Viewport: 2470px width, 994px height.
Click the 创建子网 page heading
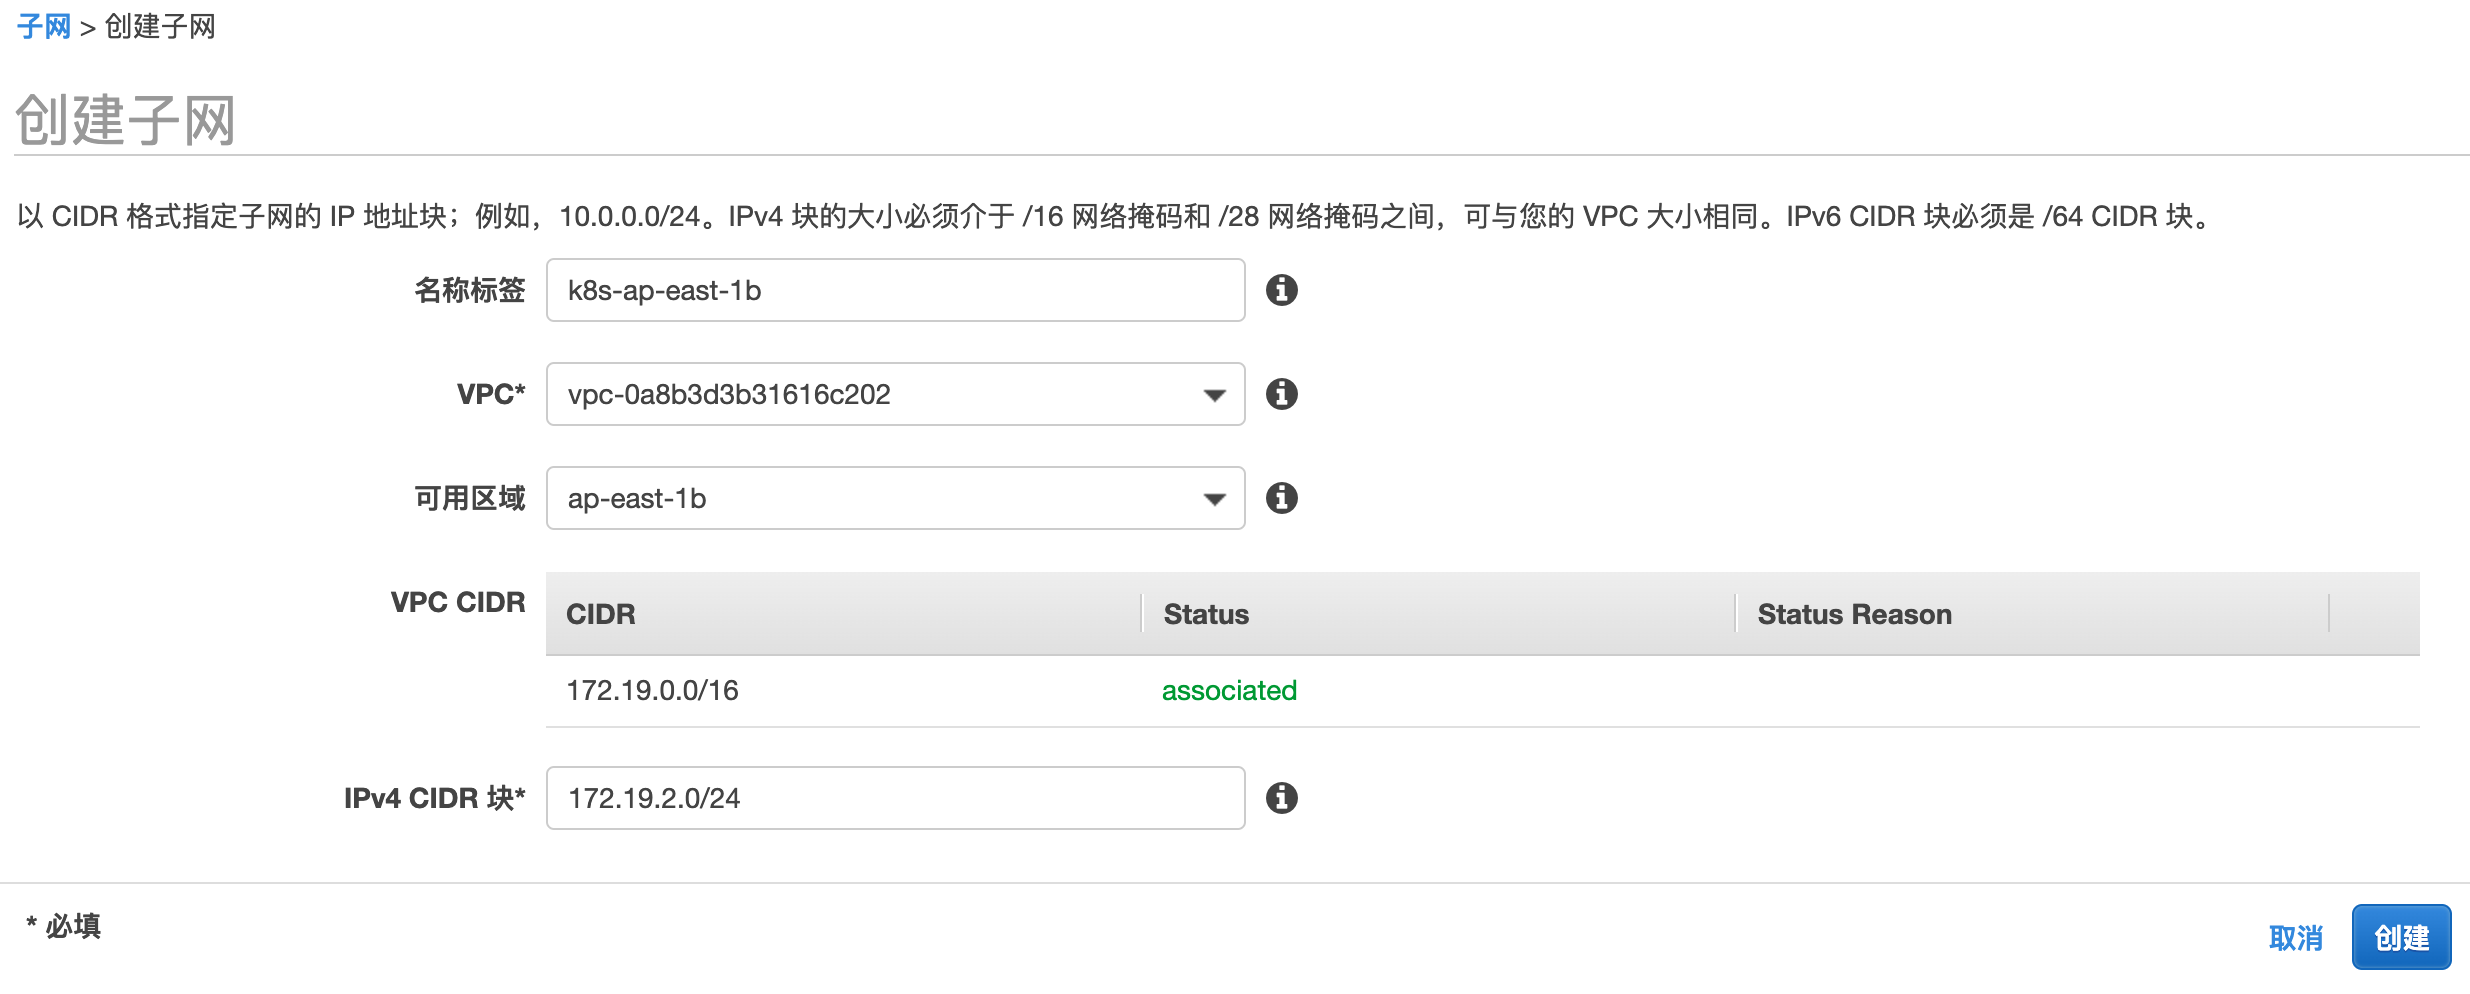click(x=126, y=120)
